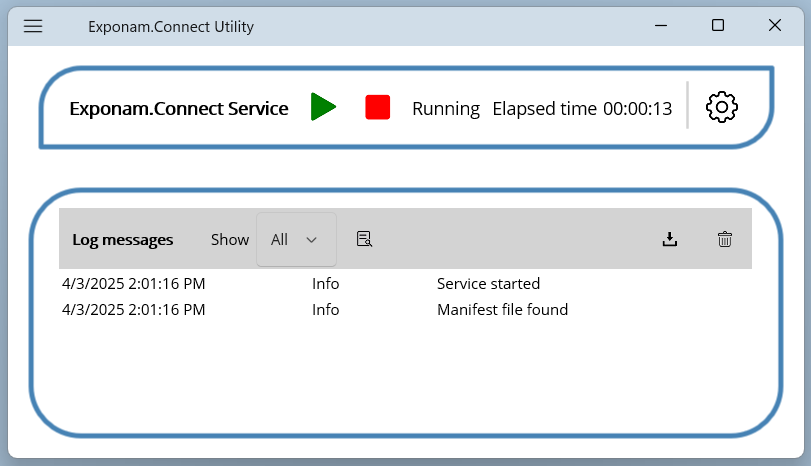Download the log messages
The width and height of the screenshot is (811, 466).
point(670,239)
